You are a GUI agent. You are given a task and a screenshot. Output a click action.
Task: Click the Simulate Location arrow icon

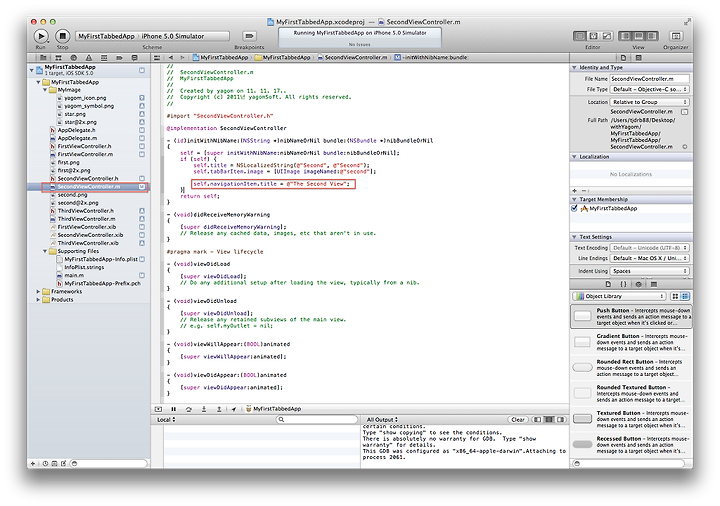pos(234,409)
